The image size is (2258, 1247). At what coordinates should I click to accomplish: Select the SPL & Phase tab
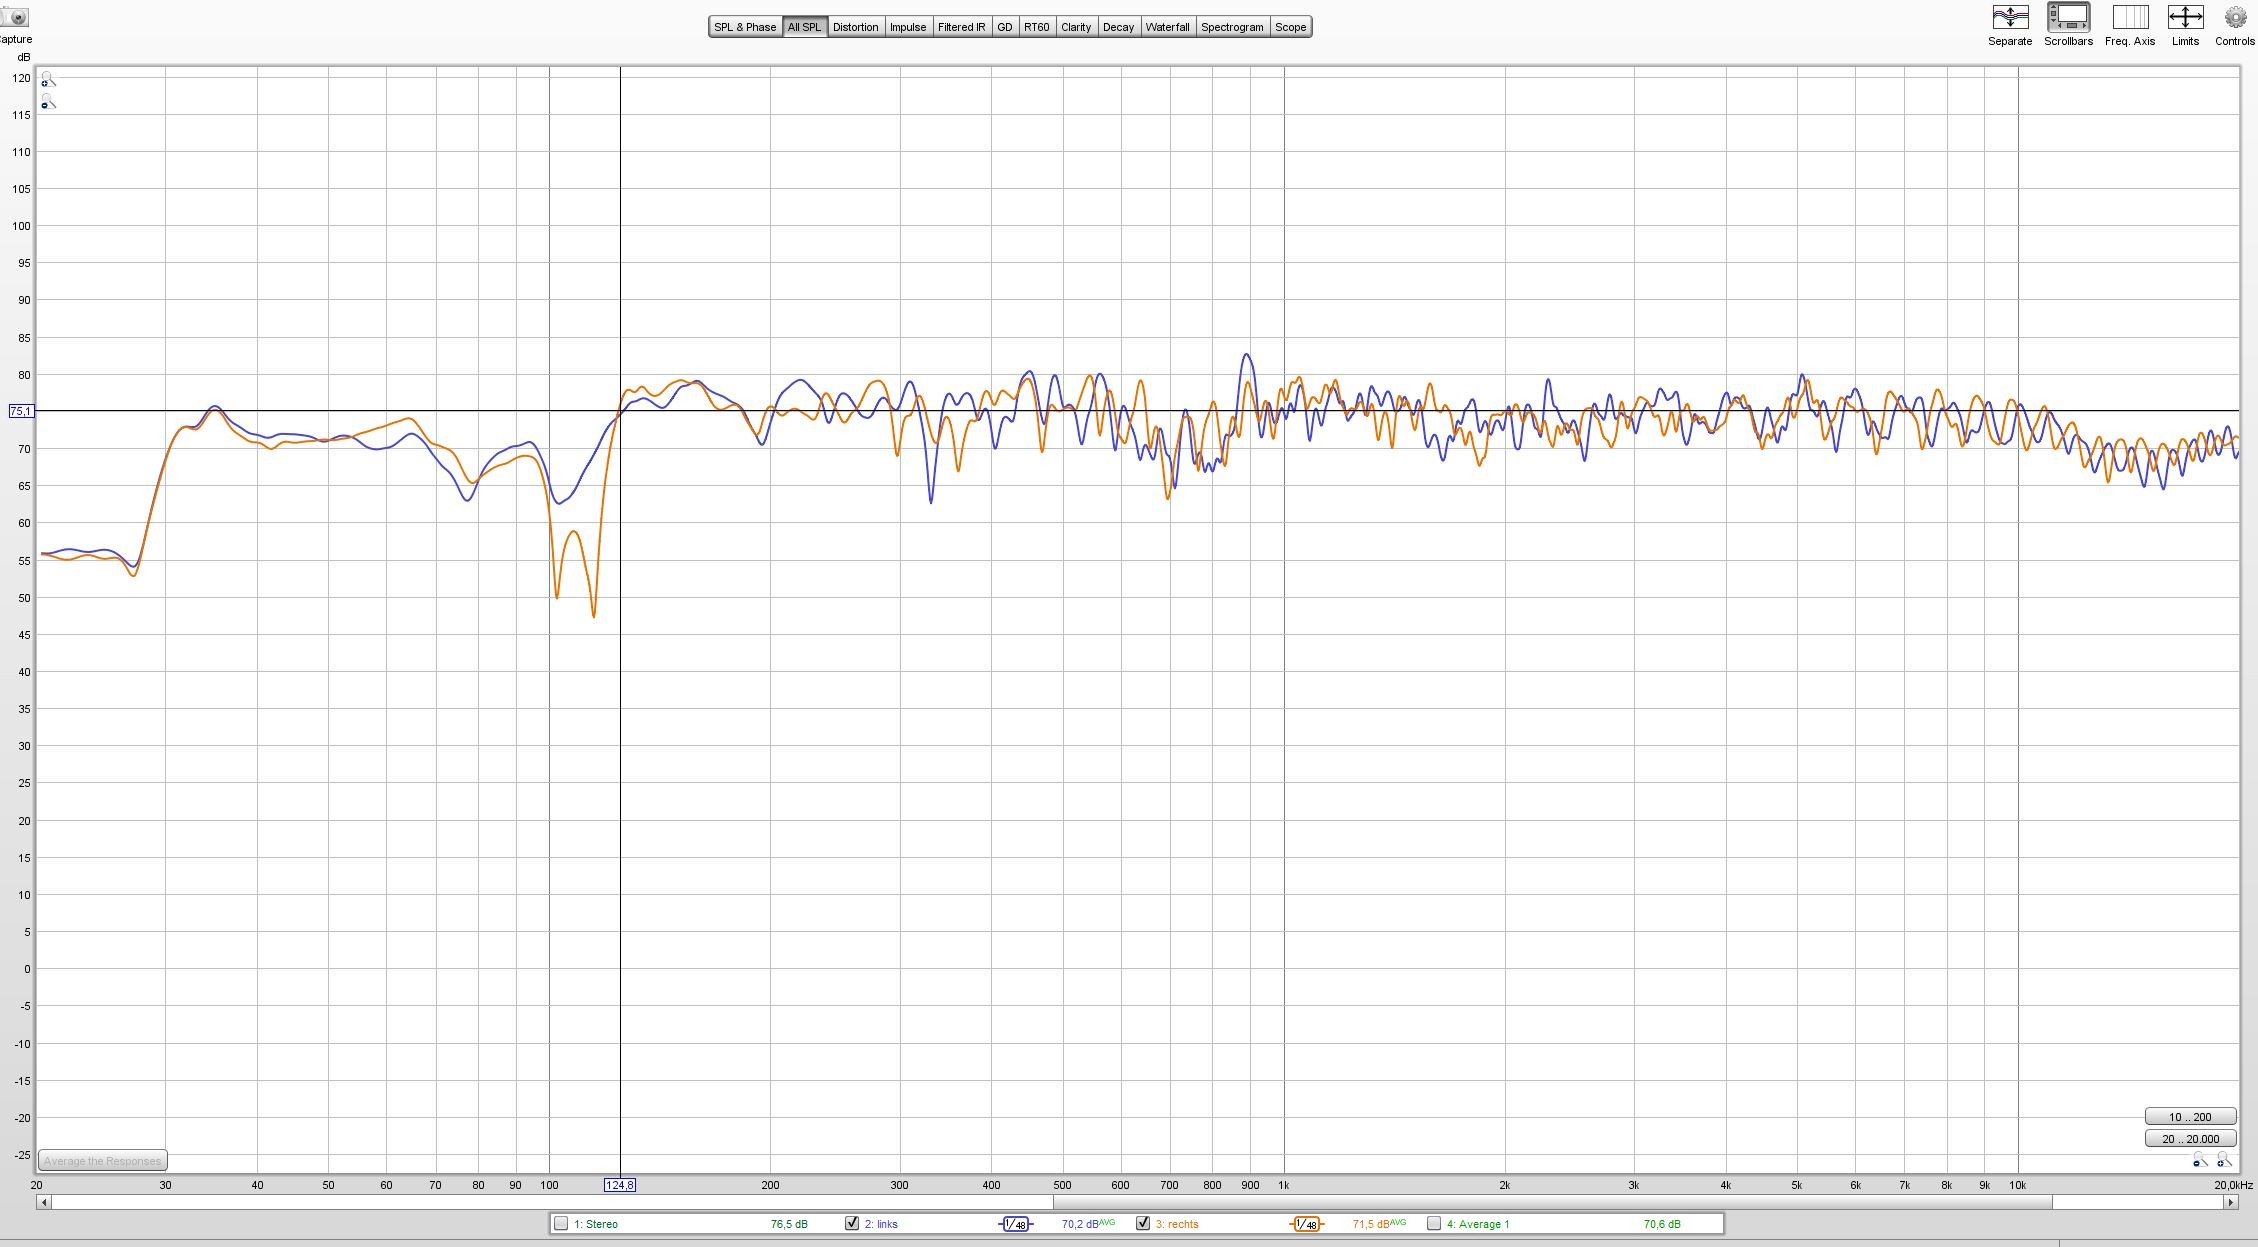pos(744,27)
